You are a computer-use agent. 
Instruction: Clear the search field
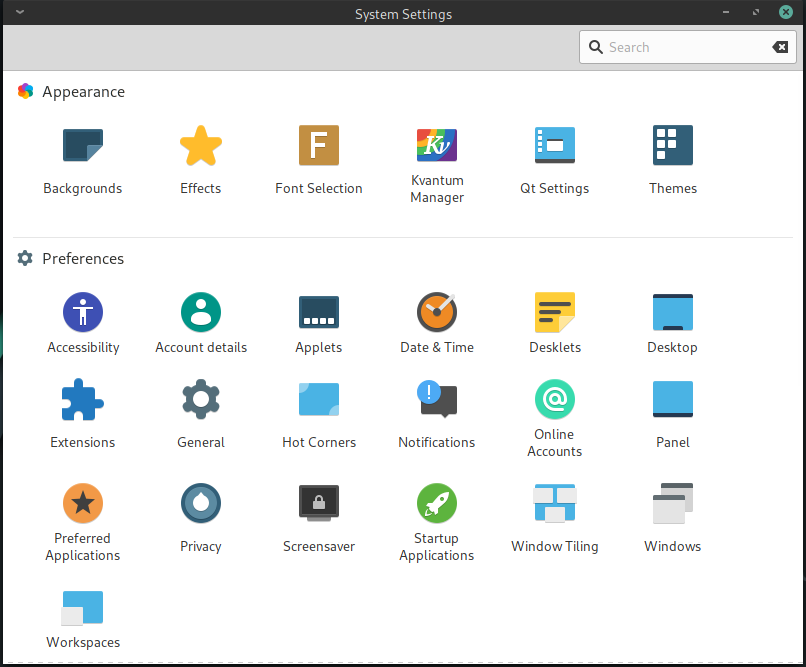780,46
